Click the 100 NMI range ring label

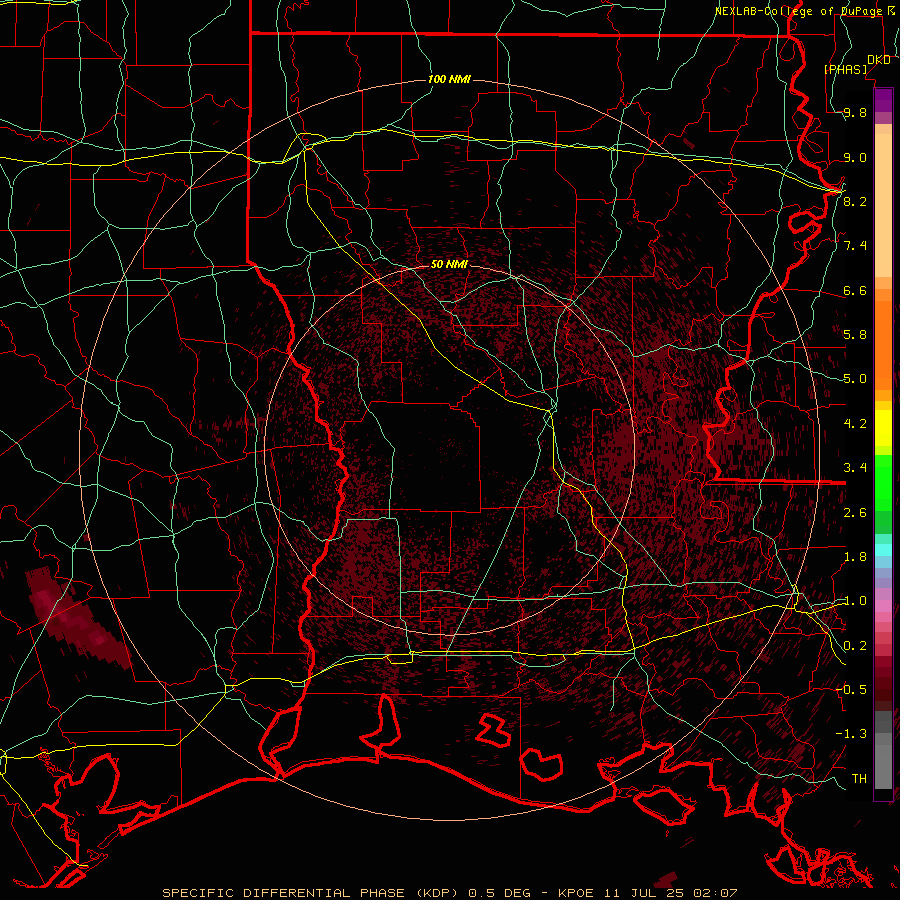[x=449, y=79]
